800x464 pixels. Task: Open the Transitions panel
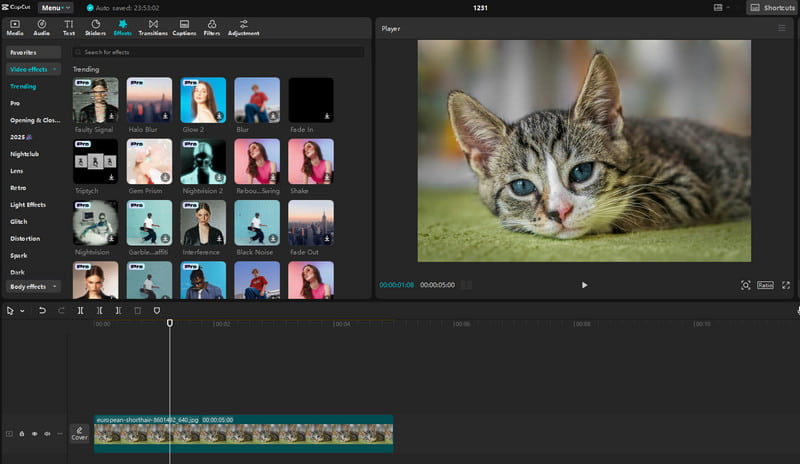[x=152, y=27]
